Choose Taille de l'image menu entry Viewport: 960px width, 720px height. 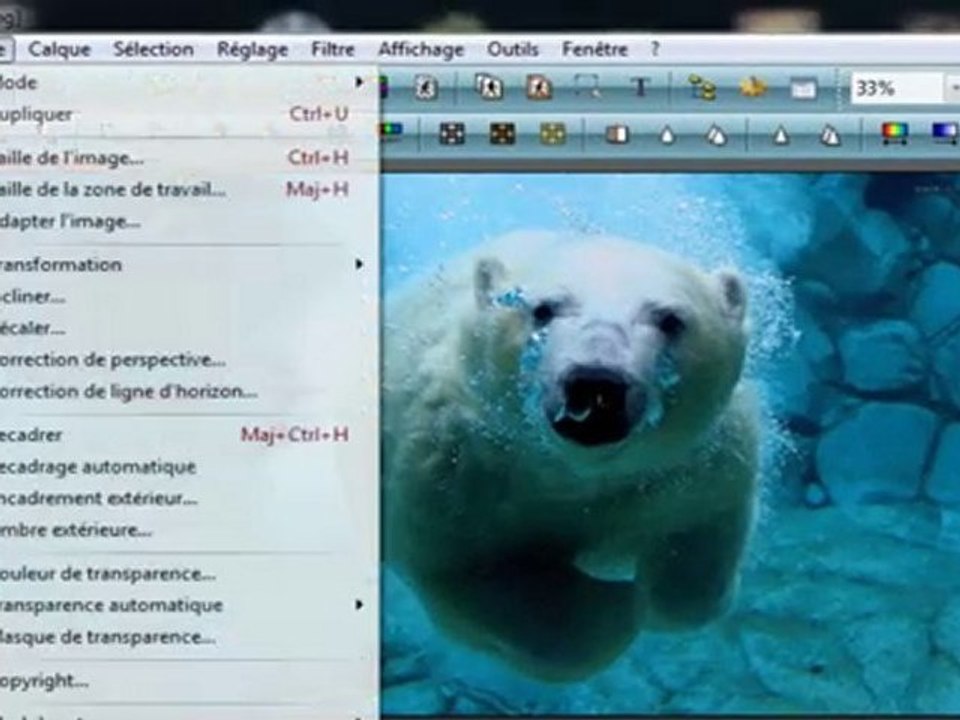tap(184, 157)
